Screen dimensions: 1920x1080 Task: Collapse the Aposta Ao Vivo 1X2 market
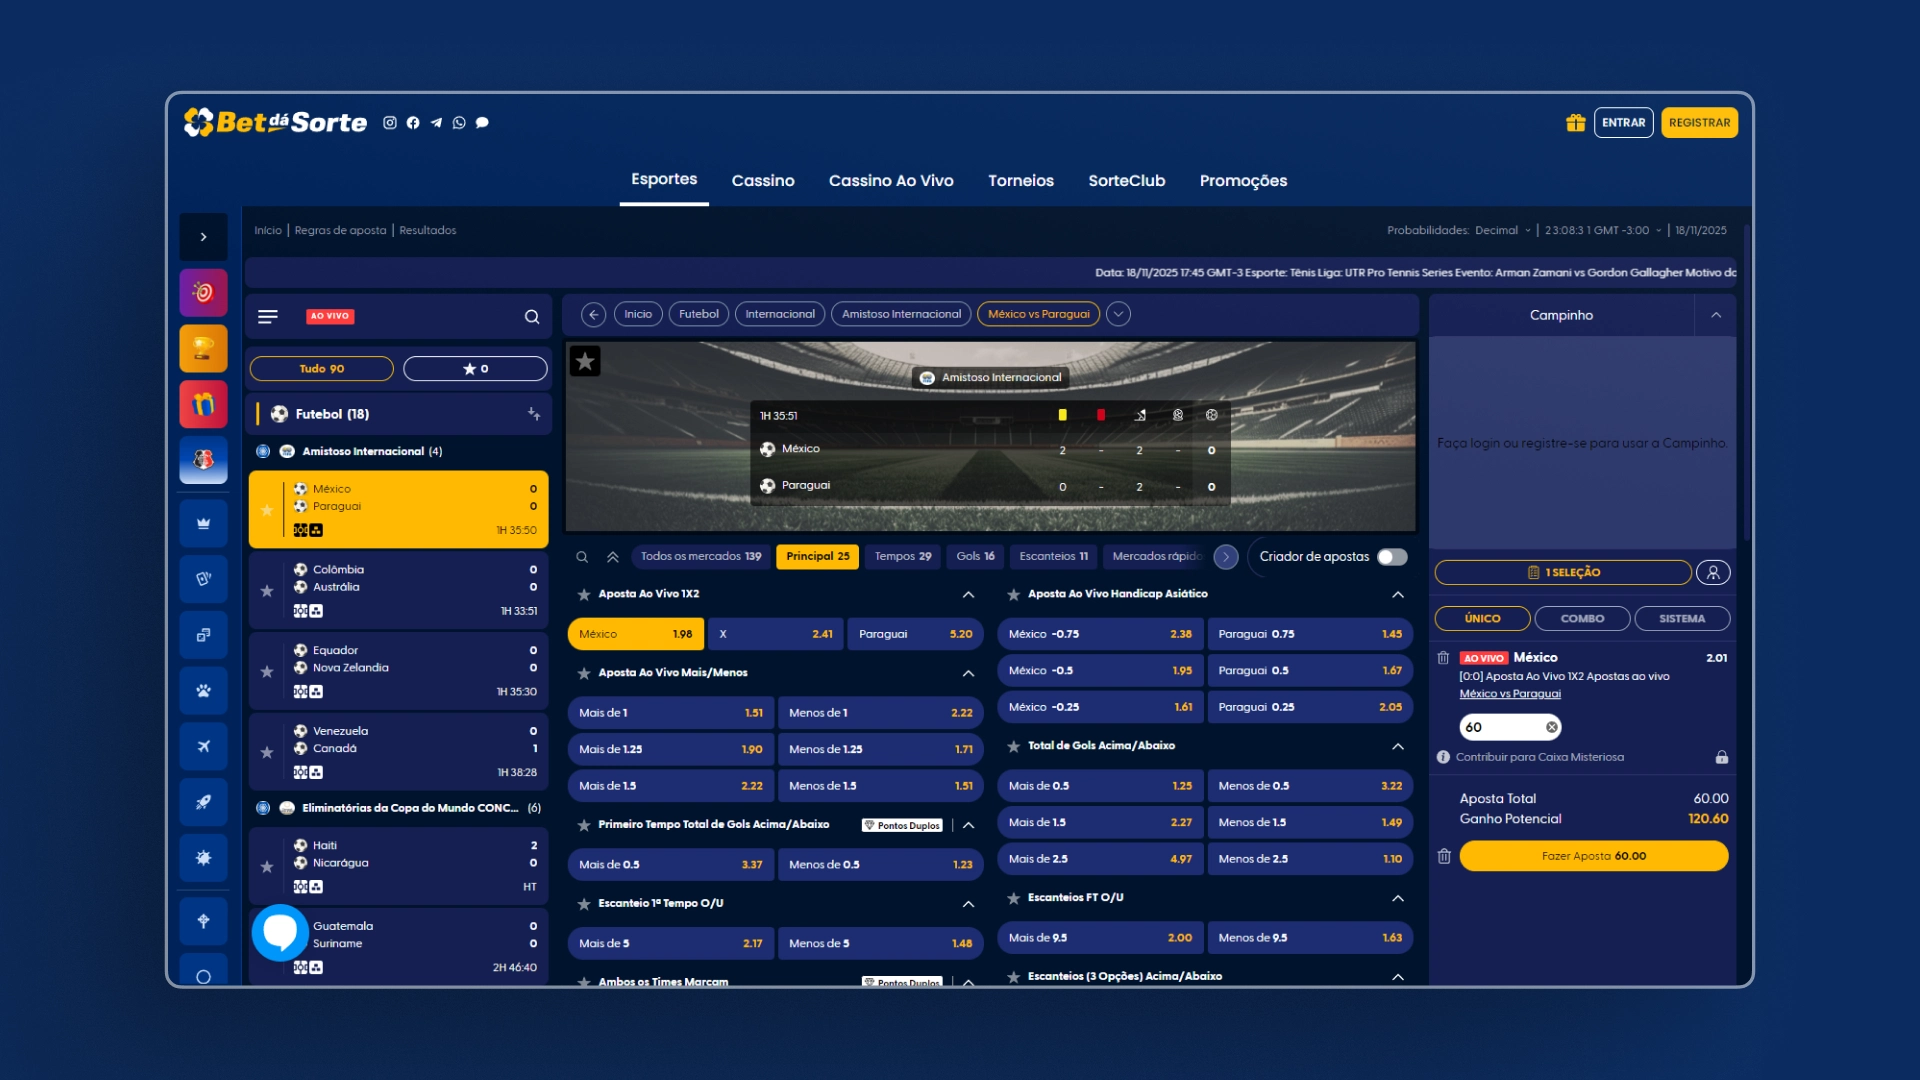point(968,594)
